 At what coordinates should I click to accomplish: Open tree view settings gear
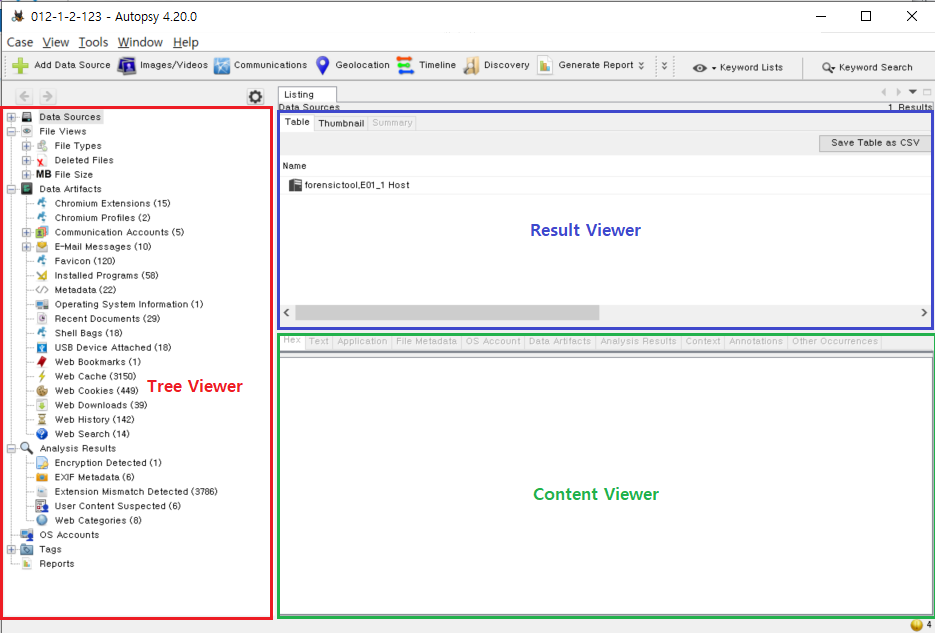(255, 97)
